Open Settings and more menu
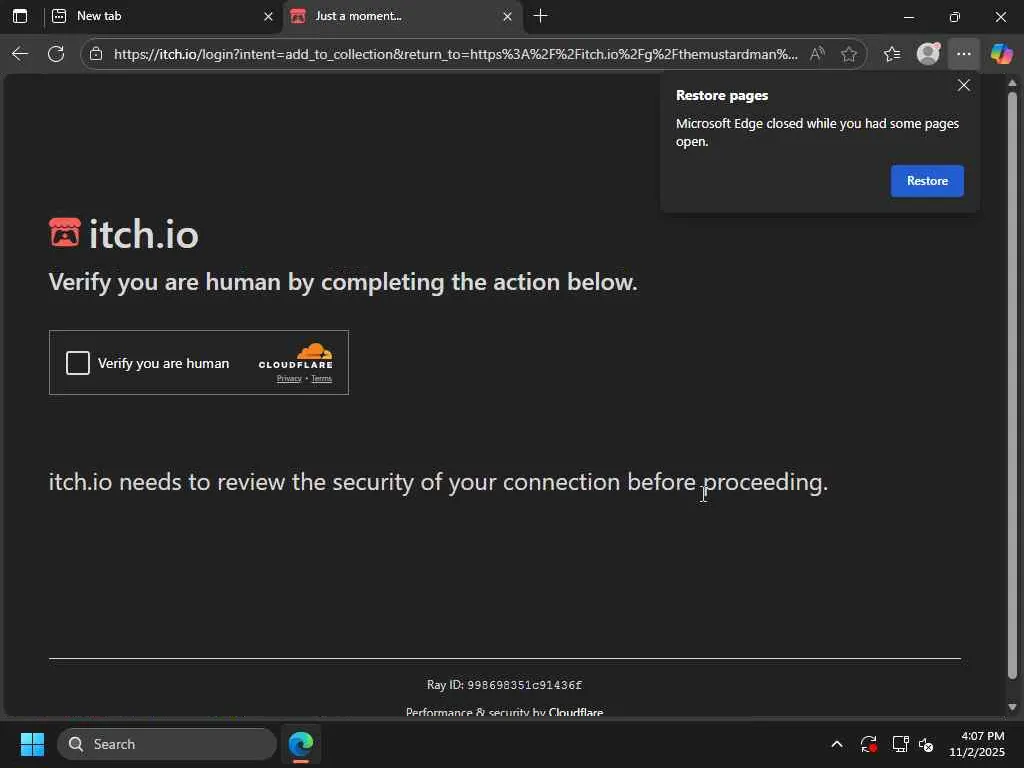Image resolution: width=1024 pixels, height=768 pixels. click(x=963, y=54)
